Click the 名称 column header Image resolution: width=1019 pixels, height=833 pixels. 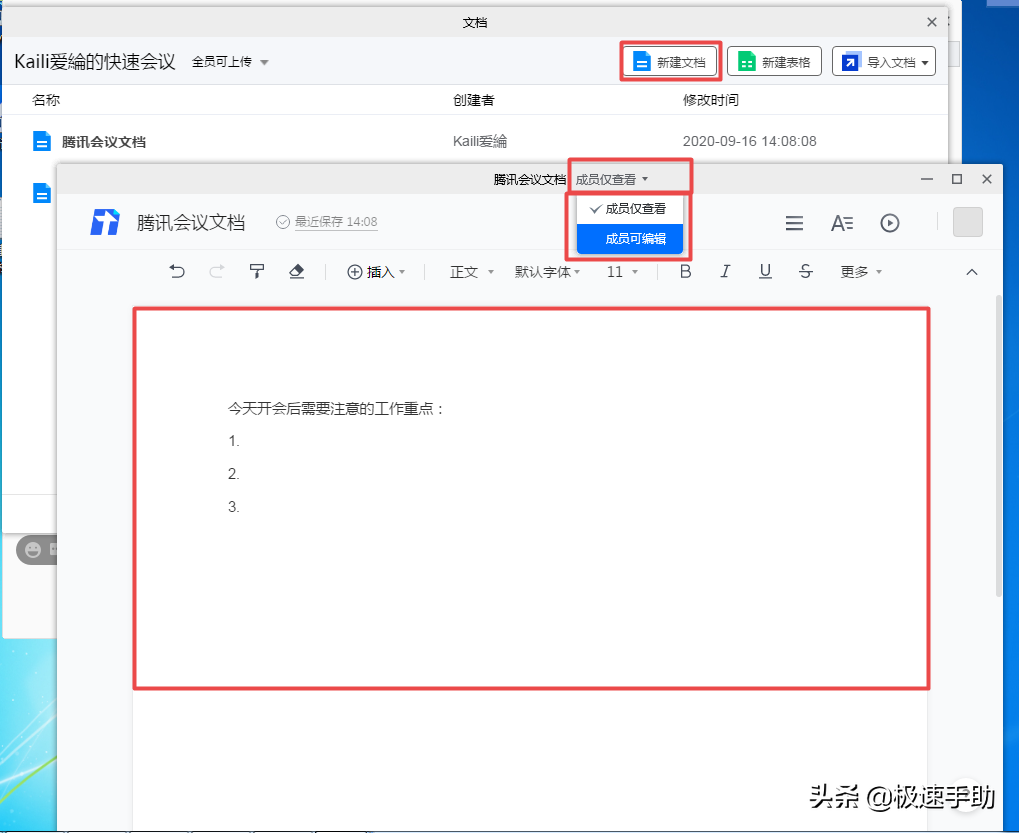(x=46, y=100)
